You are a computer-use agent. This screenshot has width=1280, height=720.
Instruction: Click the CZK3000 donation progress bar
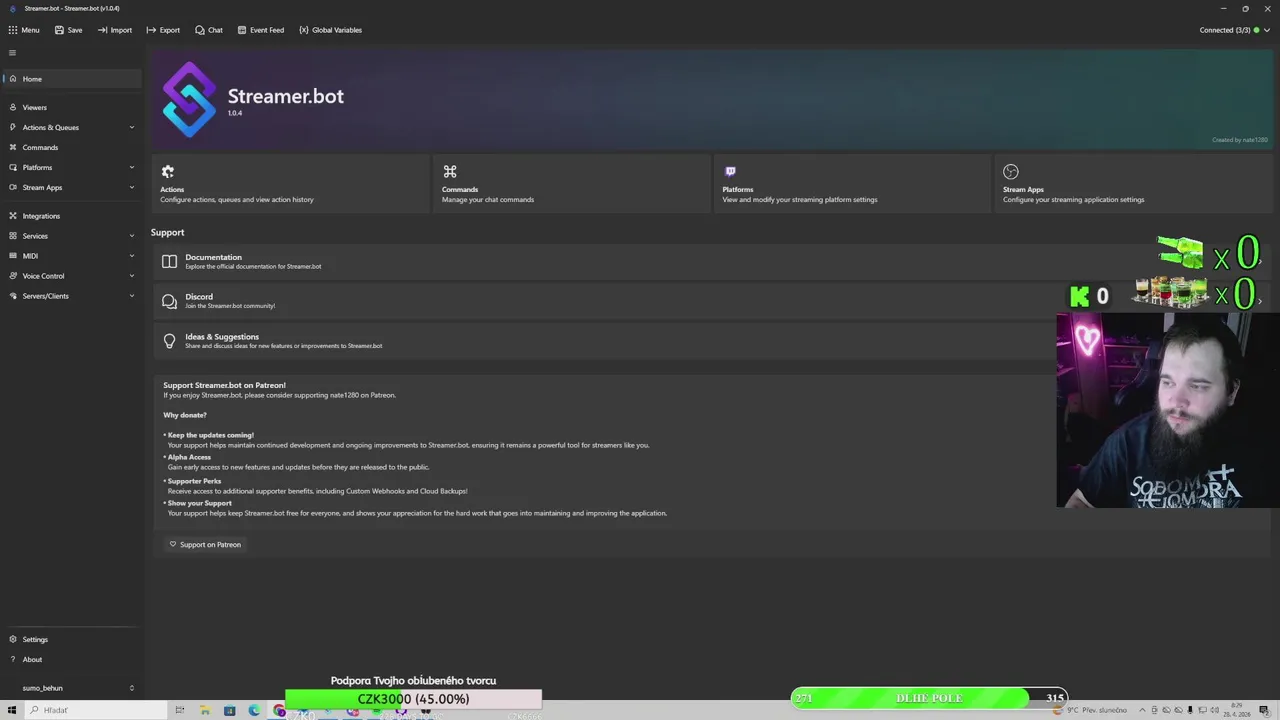pos(413,698)
